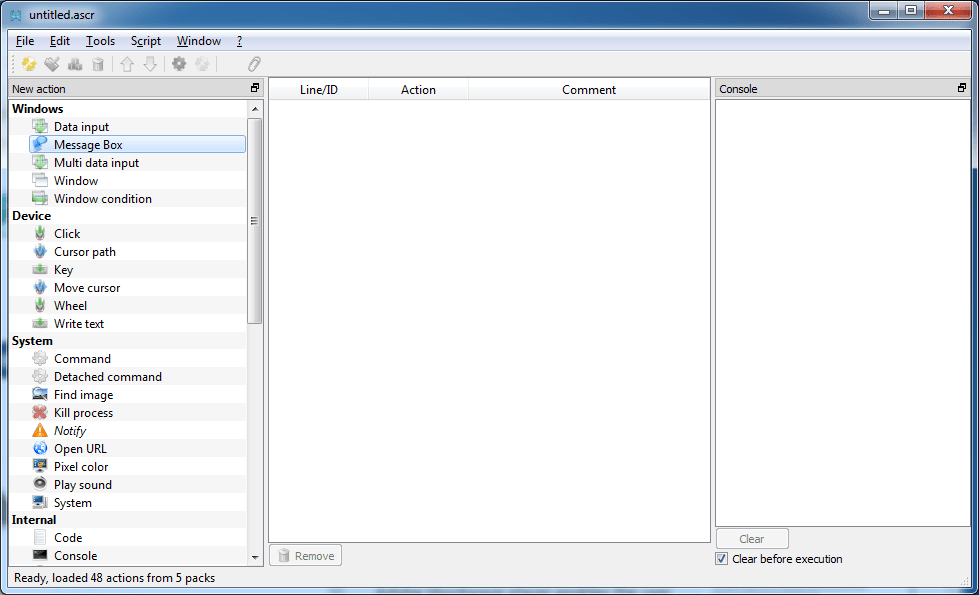
Task: Select the Kill process action
Action: [83, 412]
